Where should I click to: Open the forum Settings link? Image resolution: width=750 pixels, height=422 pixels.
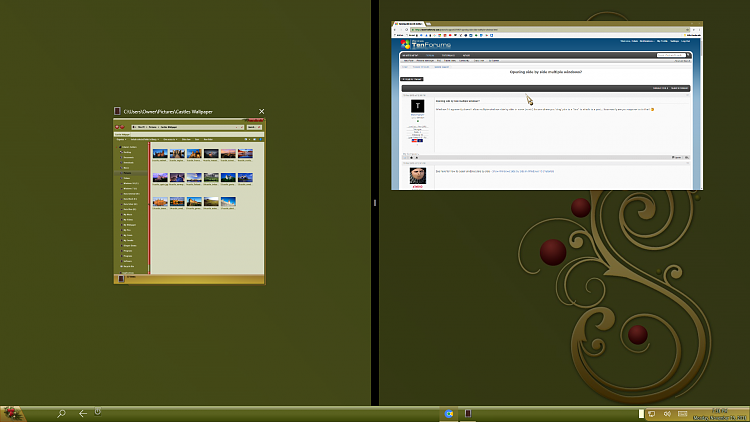point(674,41)
